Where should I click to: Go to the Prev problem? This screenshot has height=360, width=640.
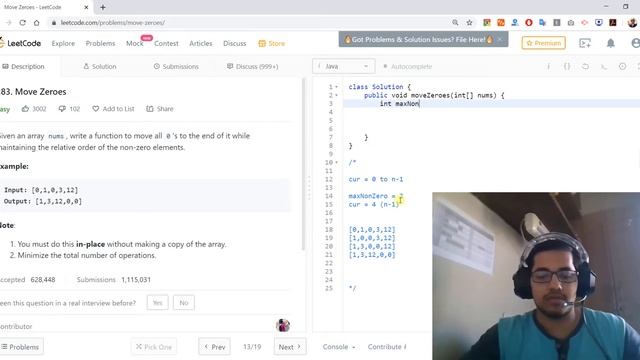[x=215, y=347]
